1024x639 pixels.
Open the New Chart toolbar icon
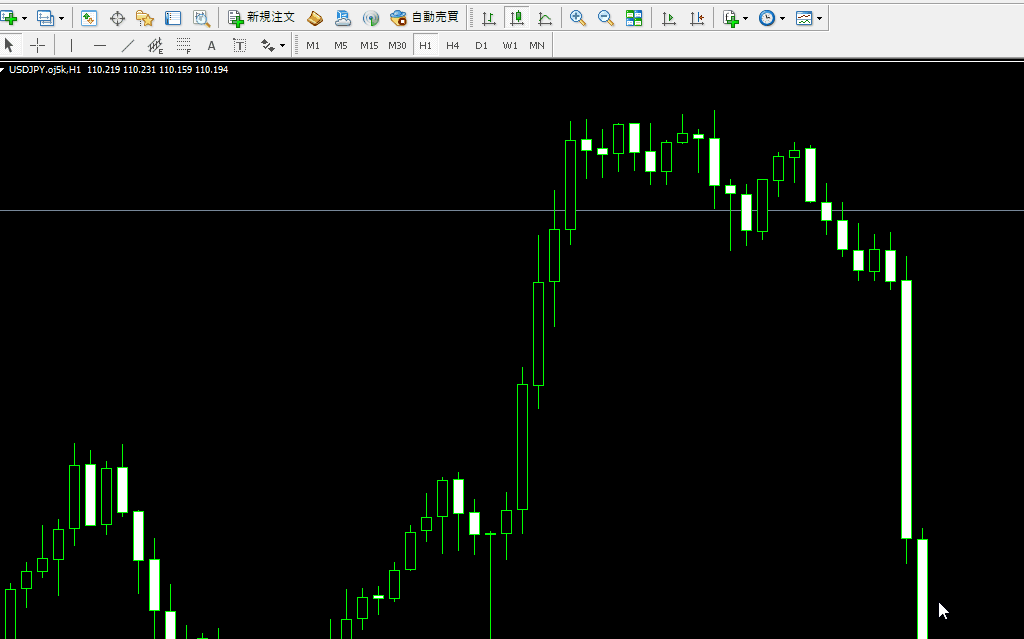tap(8, 18)
